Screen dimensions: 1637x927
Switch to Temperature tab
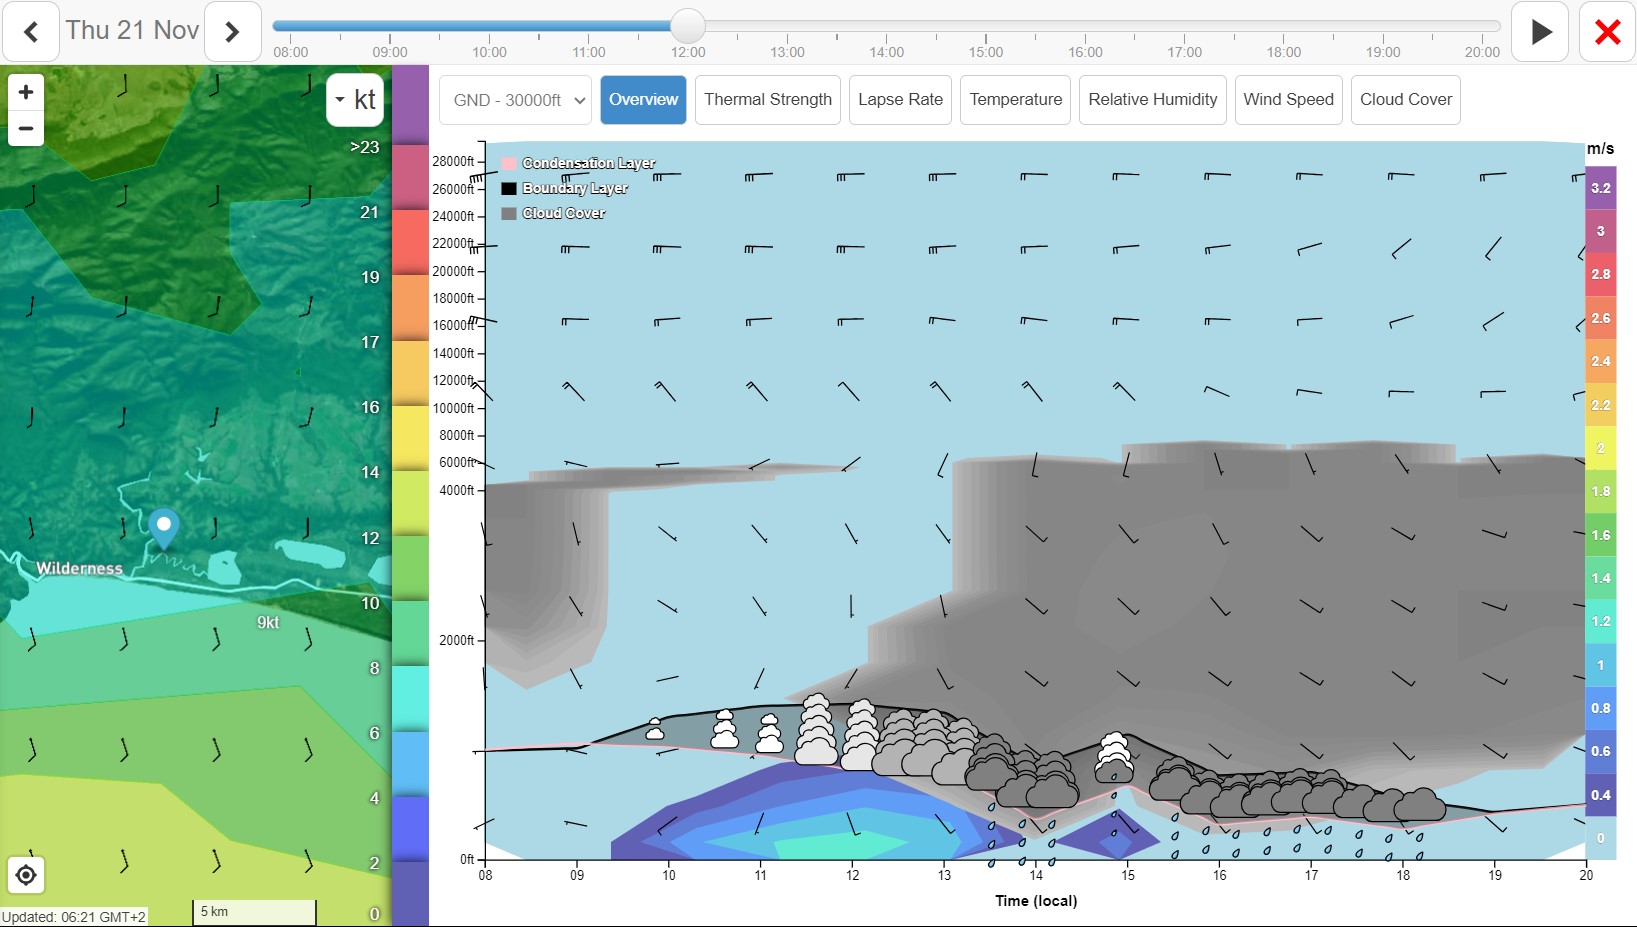tap(1015, 100)
